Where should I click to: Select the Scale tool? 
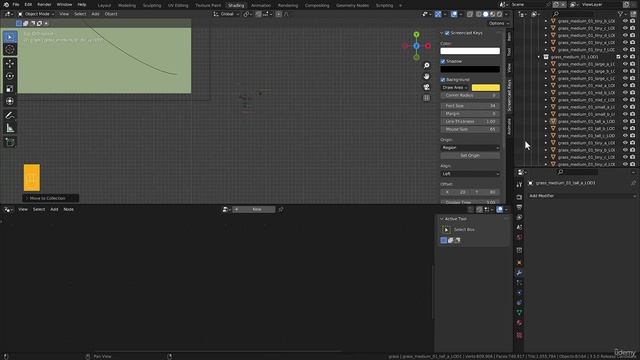[10, 89]
